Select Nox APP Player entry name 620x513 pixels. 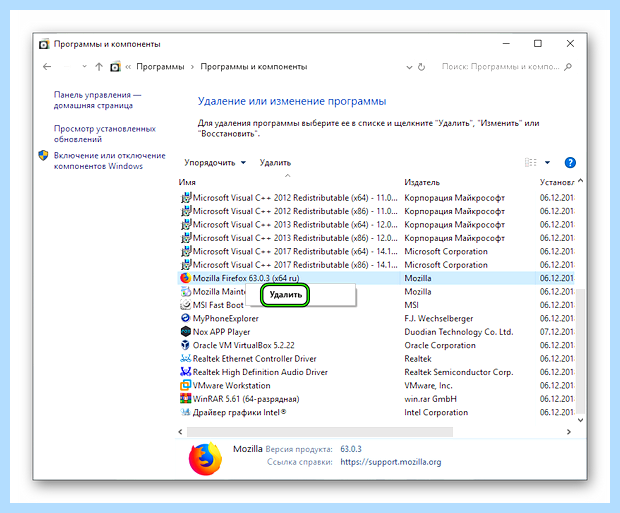pyautogui.click(x=221, y=332)
